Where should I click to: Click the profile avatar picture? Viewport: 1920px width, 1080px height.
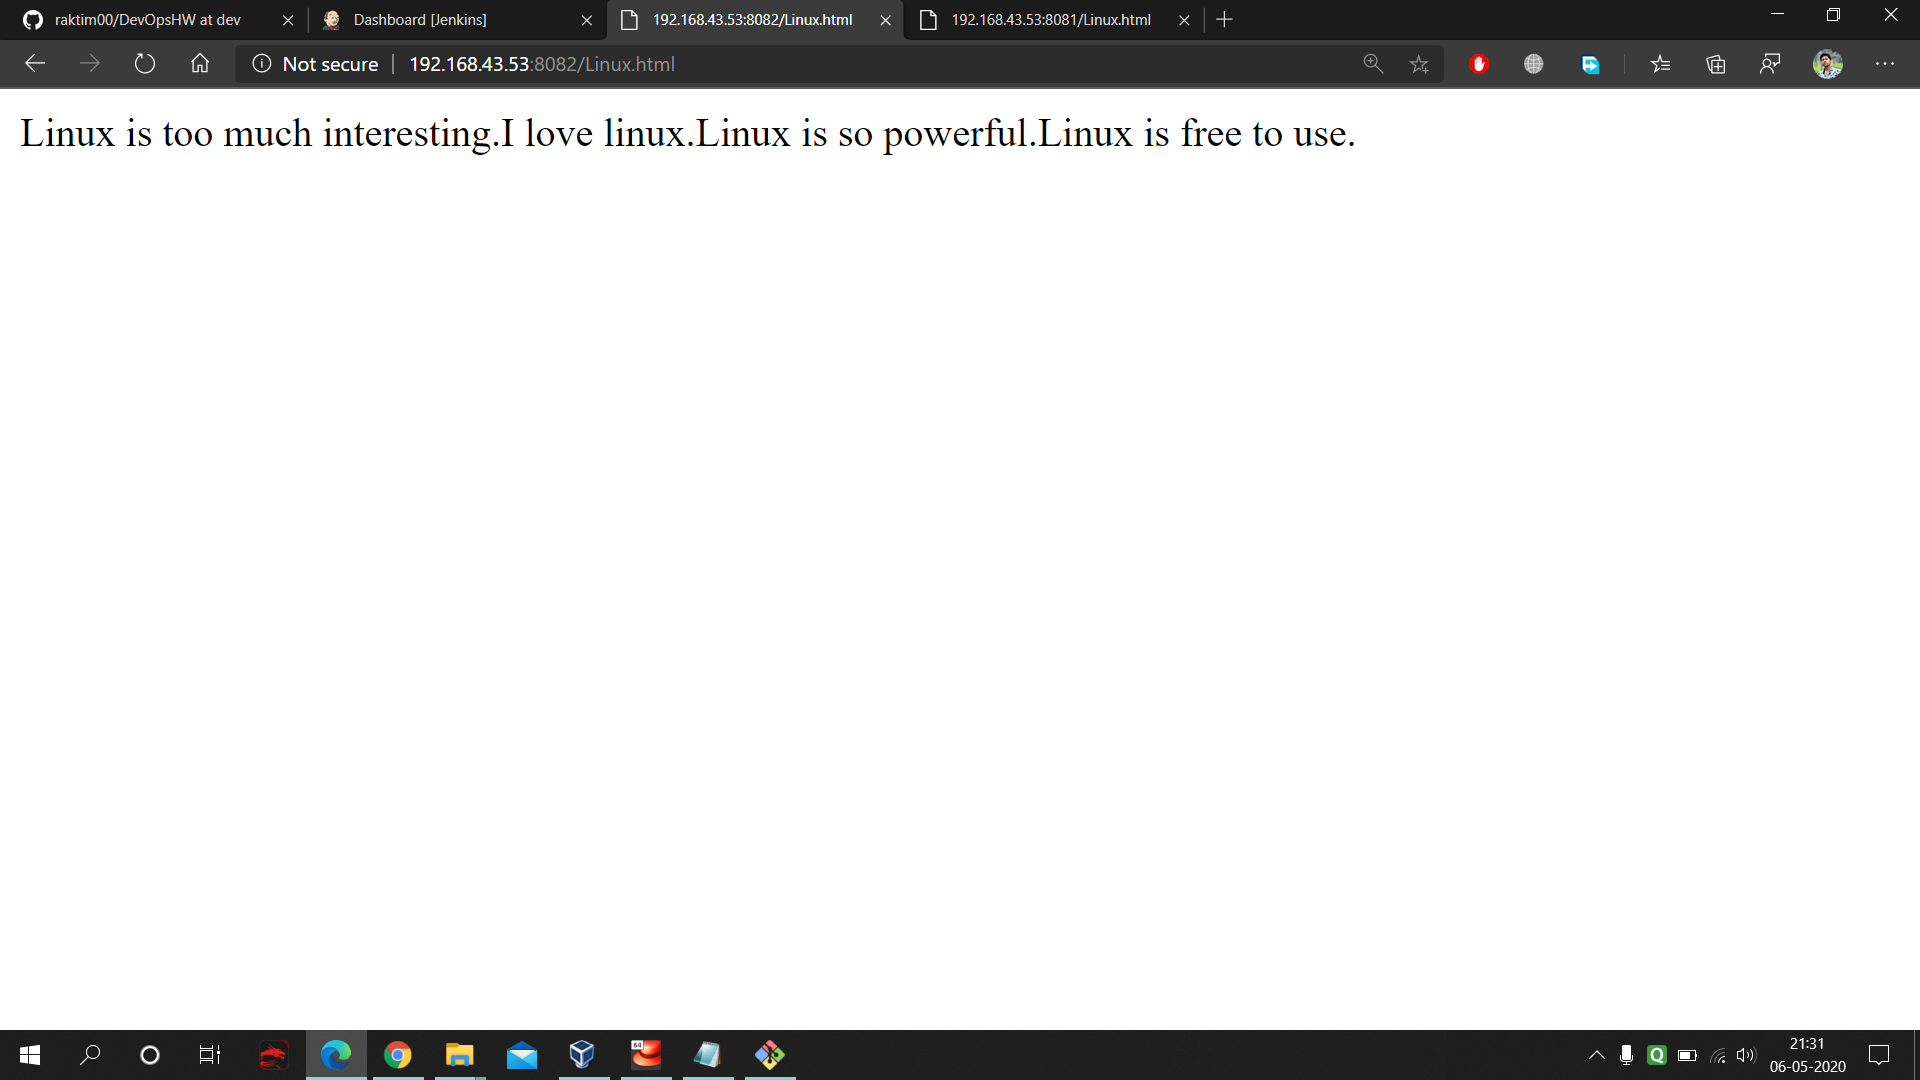(x=1828, y=64)
